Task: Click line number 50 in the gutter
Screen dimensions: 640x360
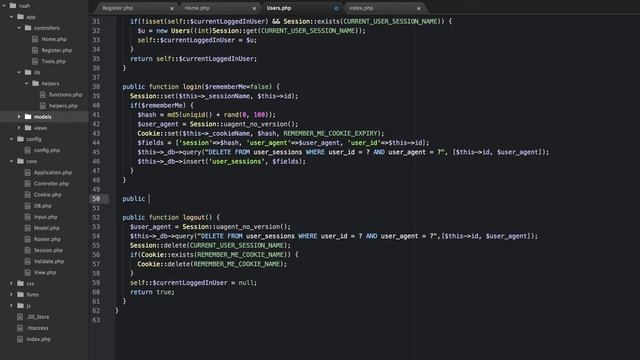Action: (96, 199)
